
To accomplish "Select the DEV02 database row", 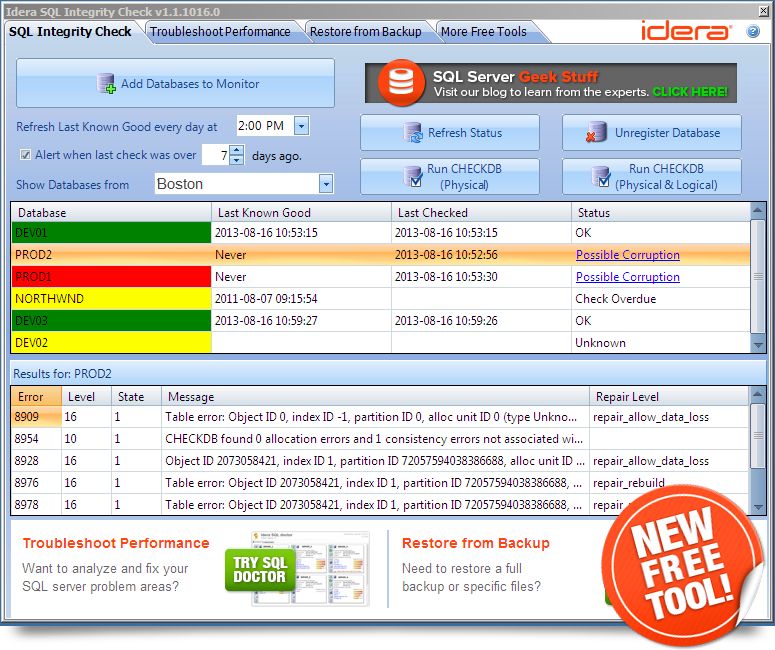I will (381, 343).
